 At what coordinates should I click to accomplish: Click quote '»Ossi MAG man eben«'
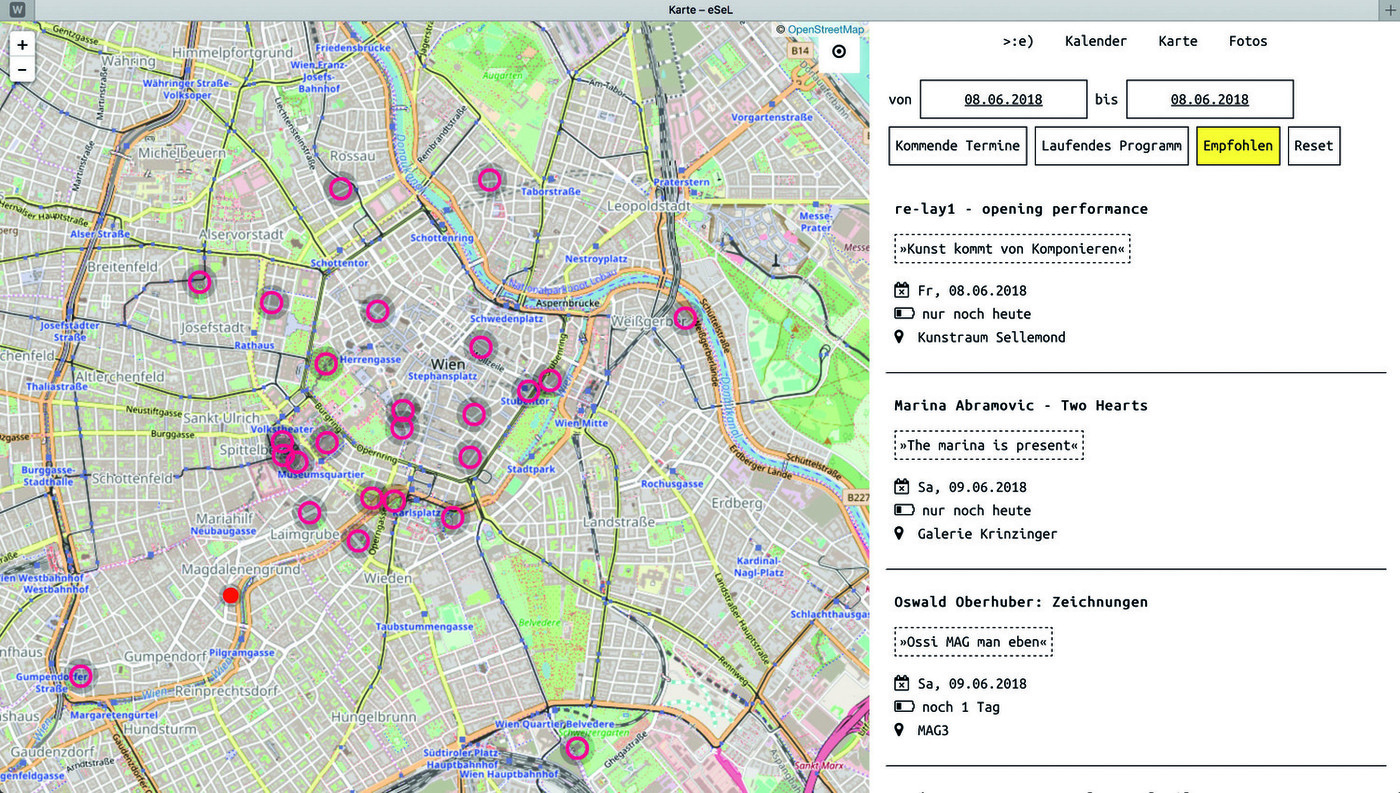pos(973,641)
